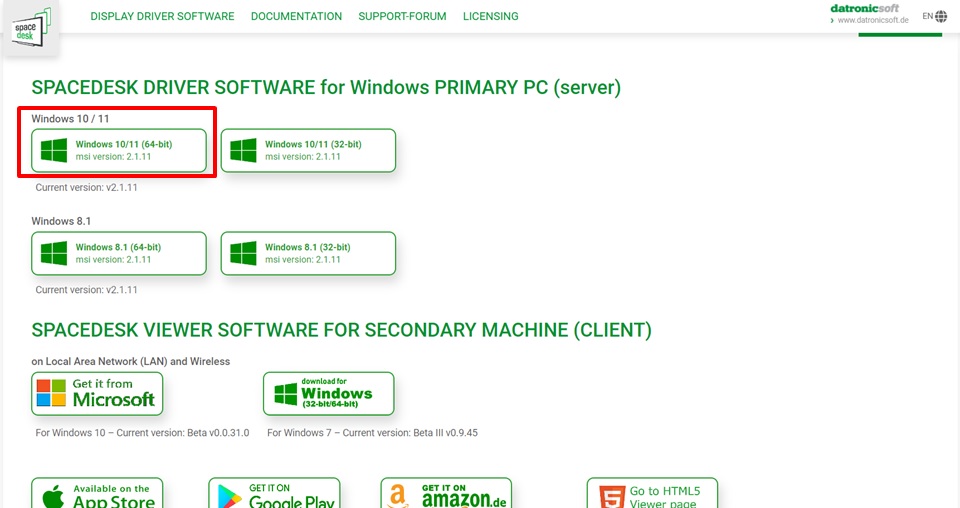Click the colorful Microsoft logo icon

[51, 393]
